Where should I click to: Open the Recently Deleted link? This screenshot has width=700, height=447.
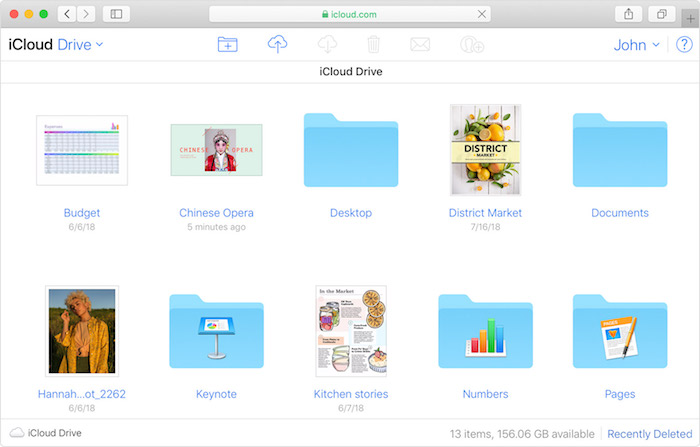tap(650, 434)
